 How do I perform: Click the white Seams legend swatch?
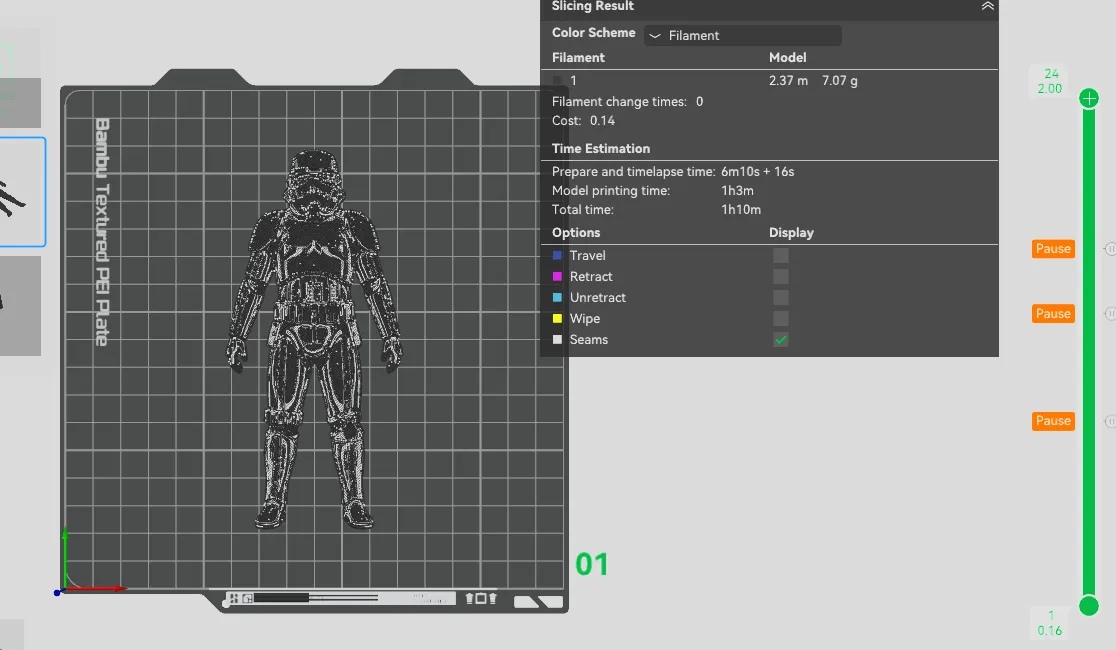(557, 340)
